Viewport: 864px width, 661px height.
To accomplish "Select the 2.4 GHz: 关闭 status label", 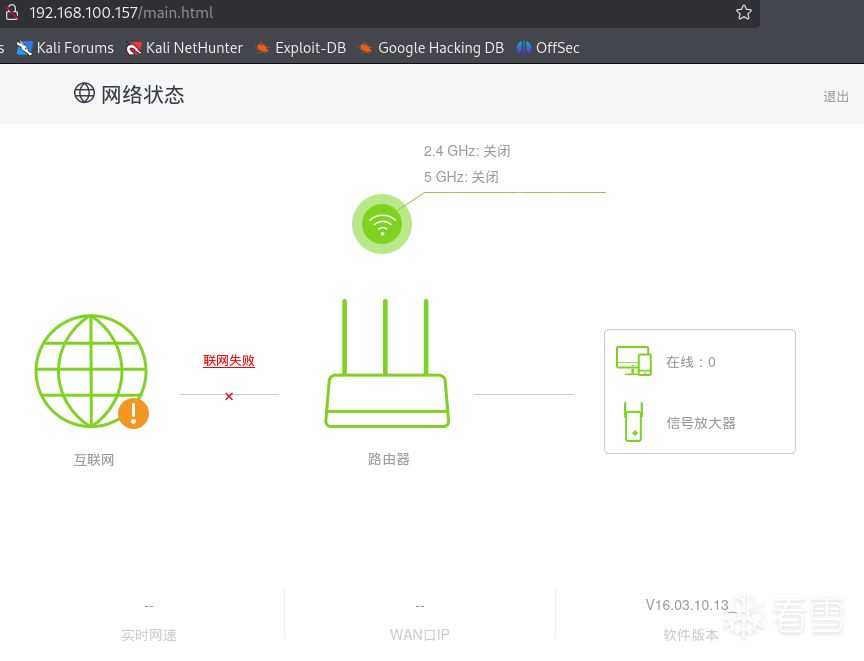I will [x=467, y=150].
